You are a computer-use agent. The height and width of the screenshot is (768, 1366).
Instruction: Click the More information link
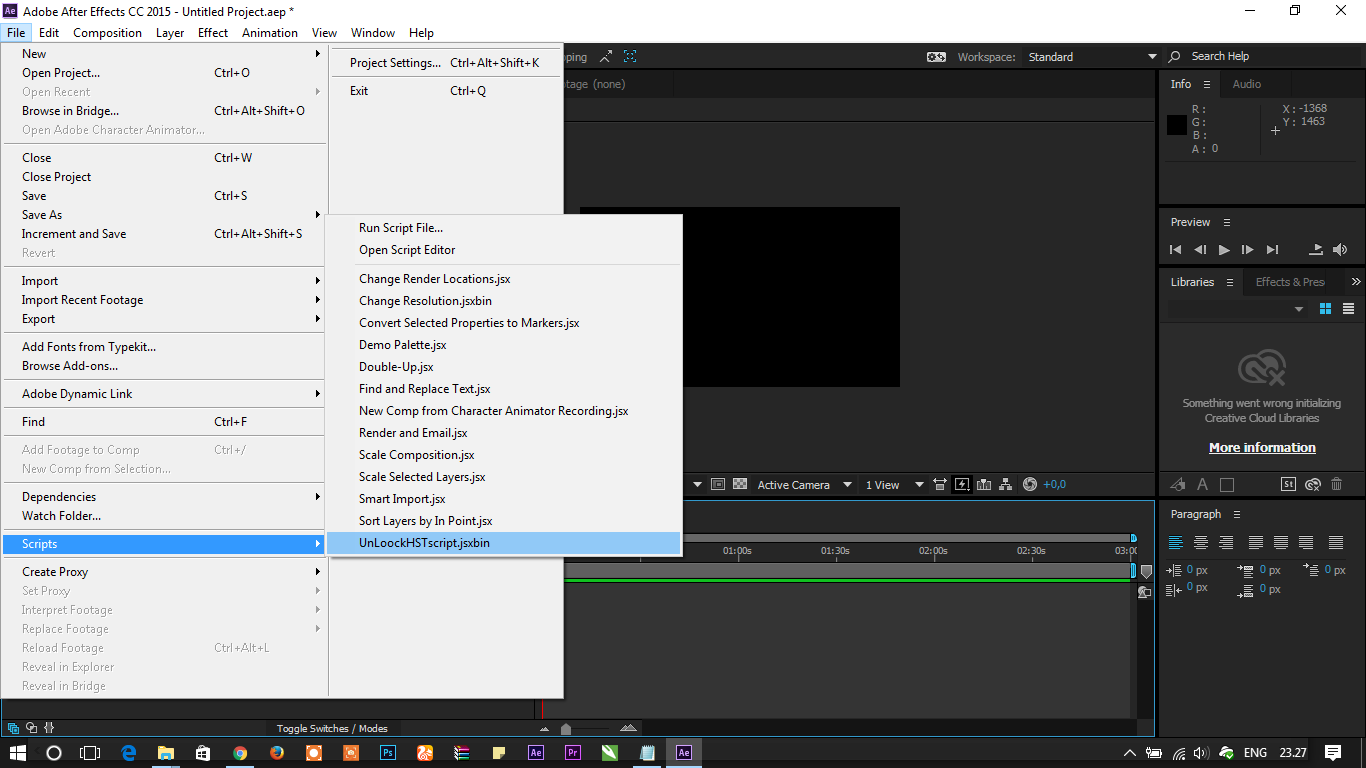1262,447
